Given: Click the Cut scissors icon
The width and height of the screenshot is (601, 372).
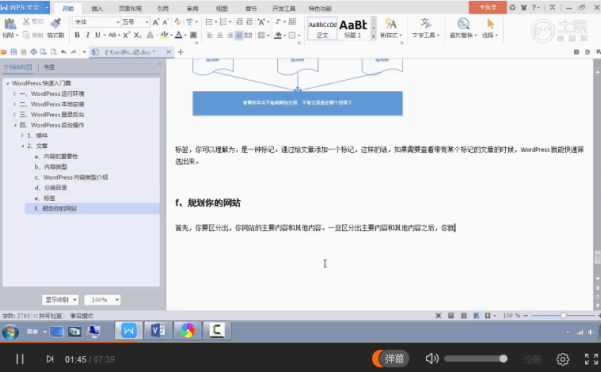Looking at the screenshot, I should 26,21.
